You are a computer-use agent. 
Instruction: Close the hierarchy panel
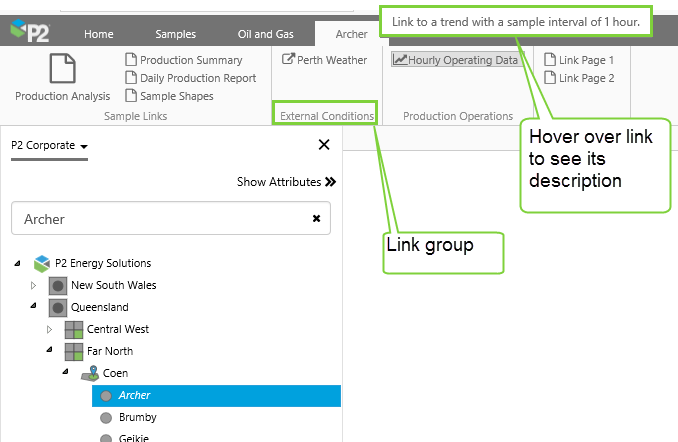[x=323, y=145]
